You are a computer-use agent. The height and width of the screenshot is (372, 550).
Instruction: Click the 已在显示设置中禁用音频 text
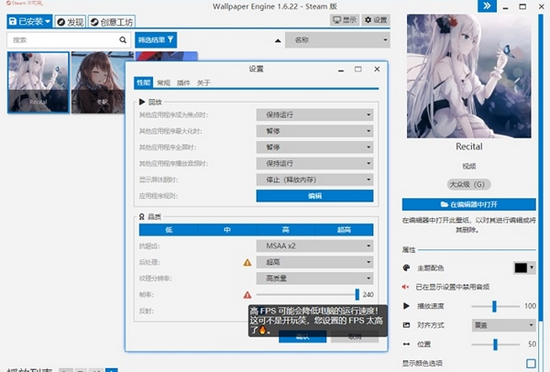452,287
